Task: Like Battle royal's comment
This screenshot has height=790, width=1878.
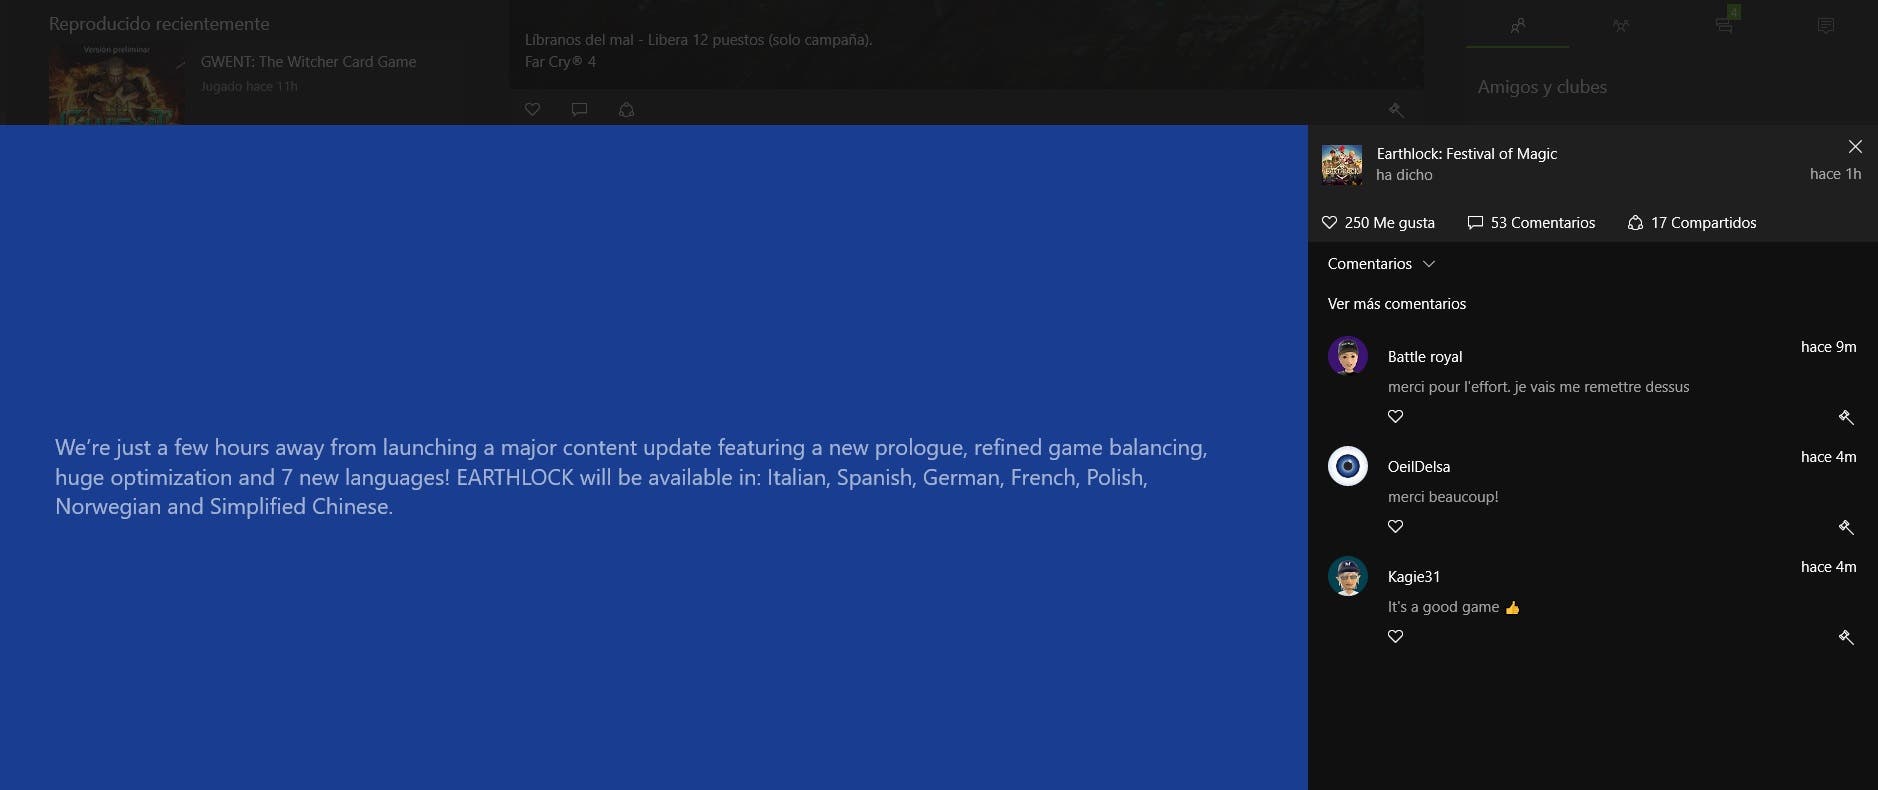Action: click(1396, 417)
